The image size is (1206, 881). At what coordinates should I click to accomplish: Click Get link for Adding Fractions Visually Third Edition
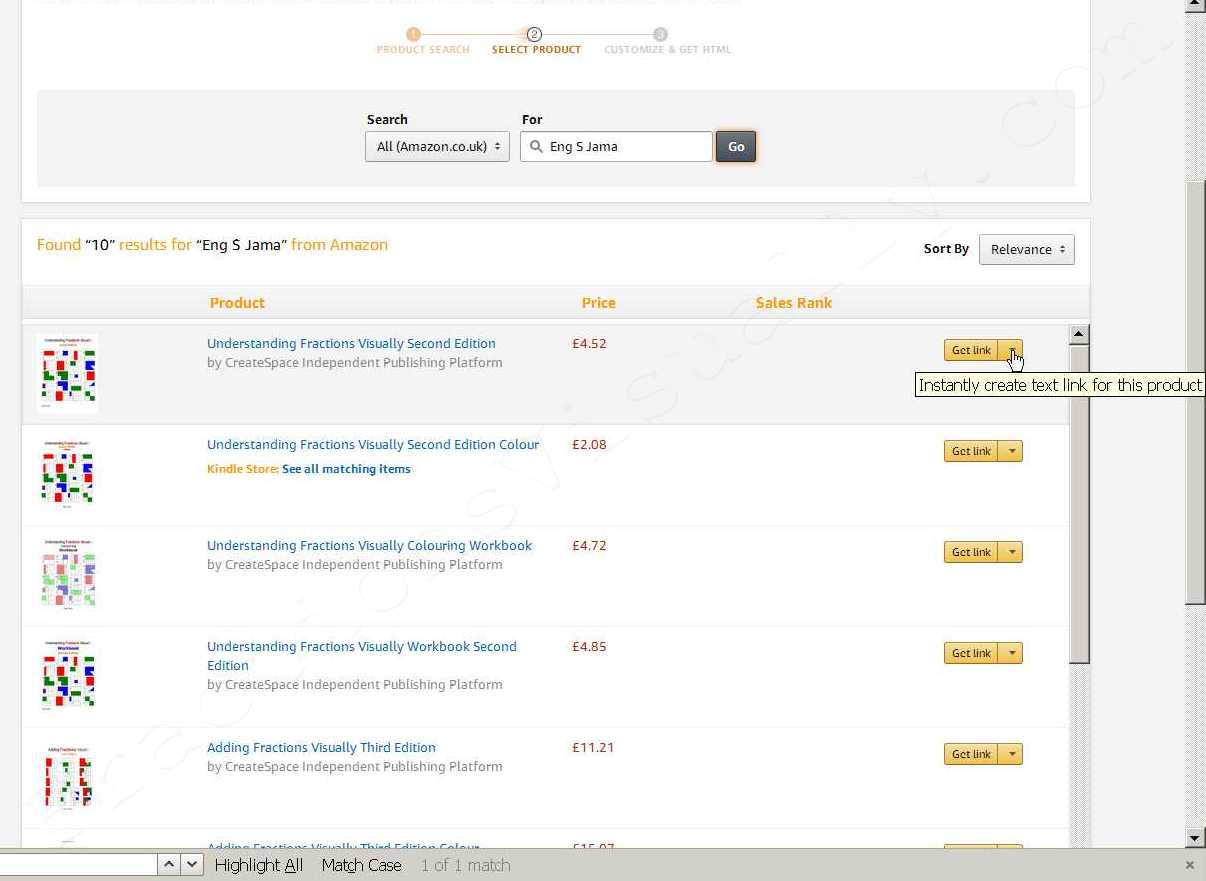click(x=971, y=754)
